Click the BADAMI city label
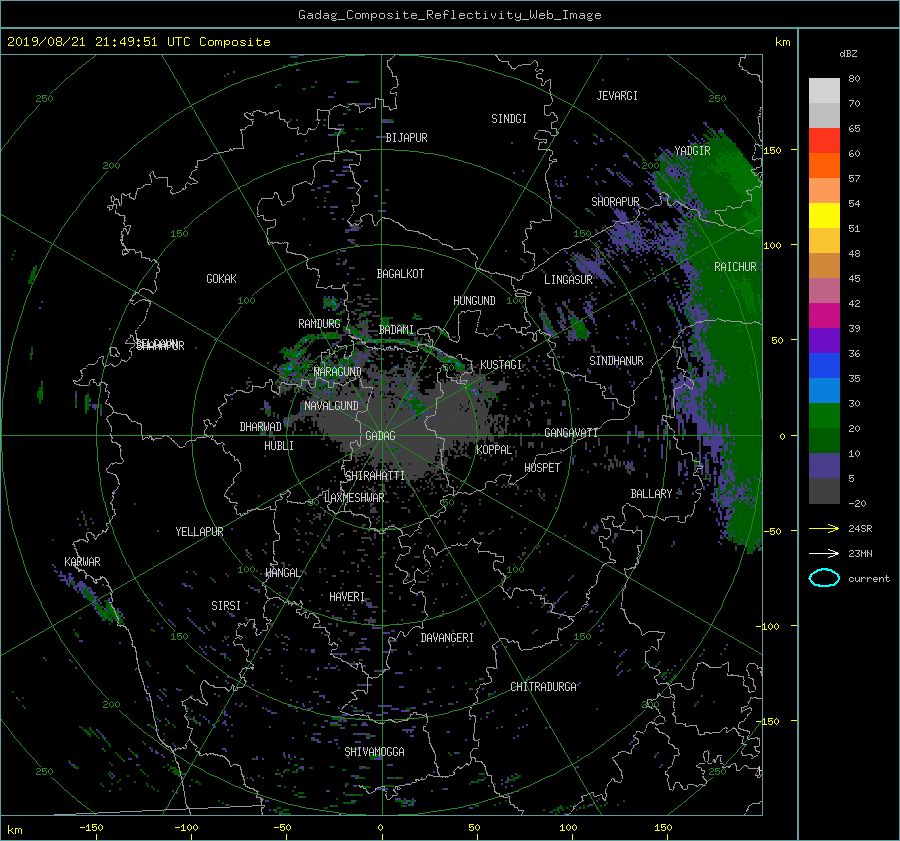This screenshot has height=841, width=900. coord(396,330)
